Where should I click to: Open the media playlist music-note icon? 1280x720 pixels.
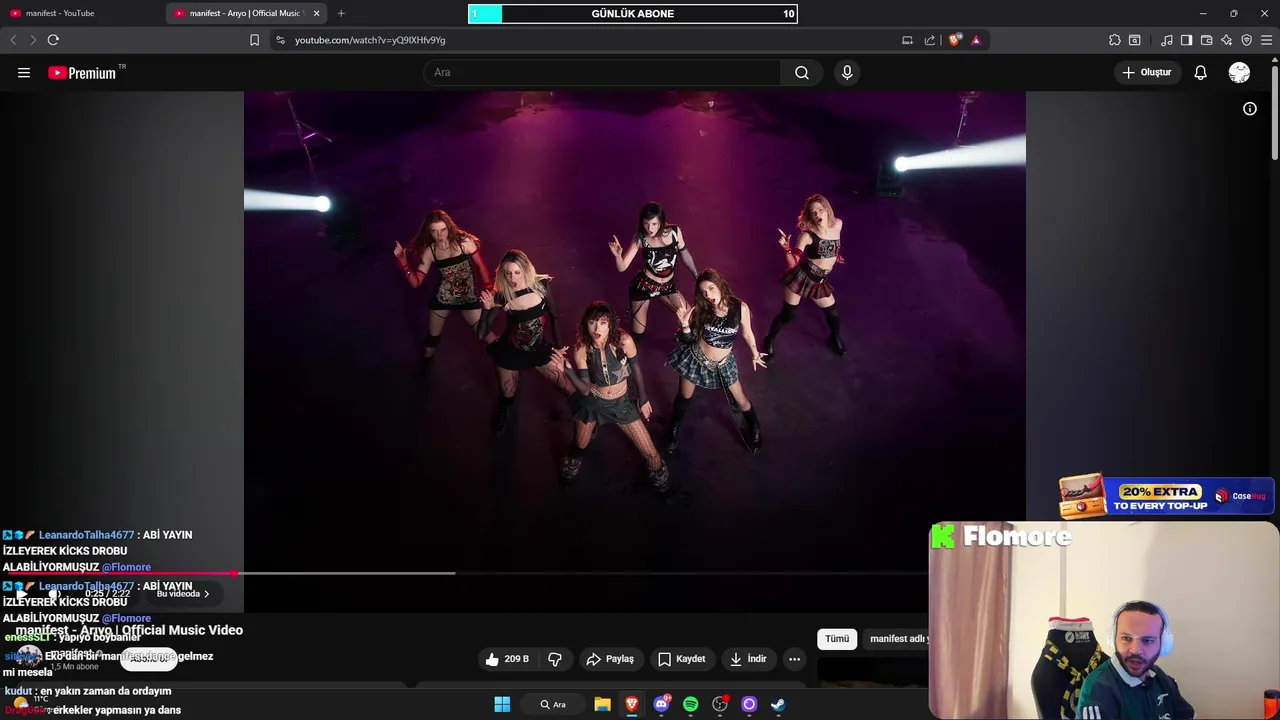tap(1167, 40)
